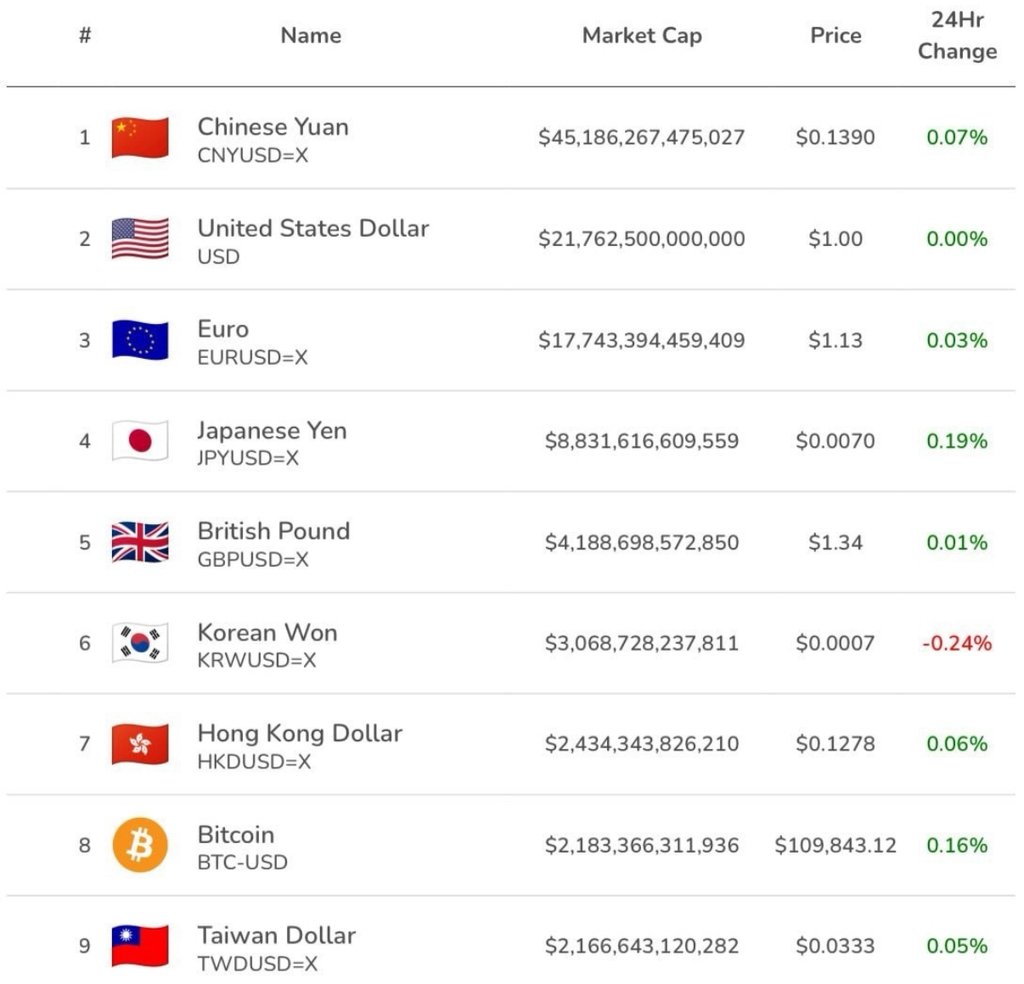Click the Chinese flag icon
This screenshot has height=984, width=1024.
point(140,137)
